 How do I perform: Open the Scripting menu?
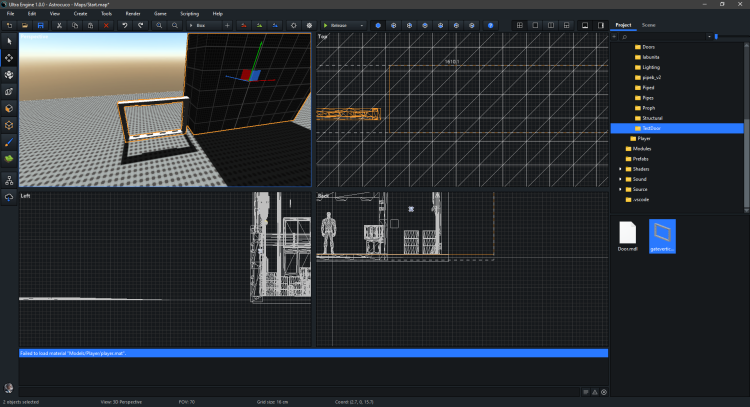(189, 13)
